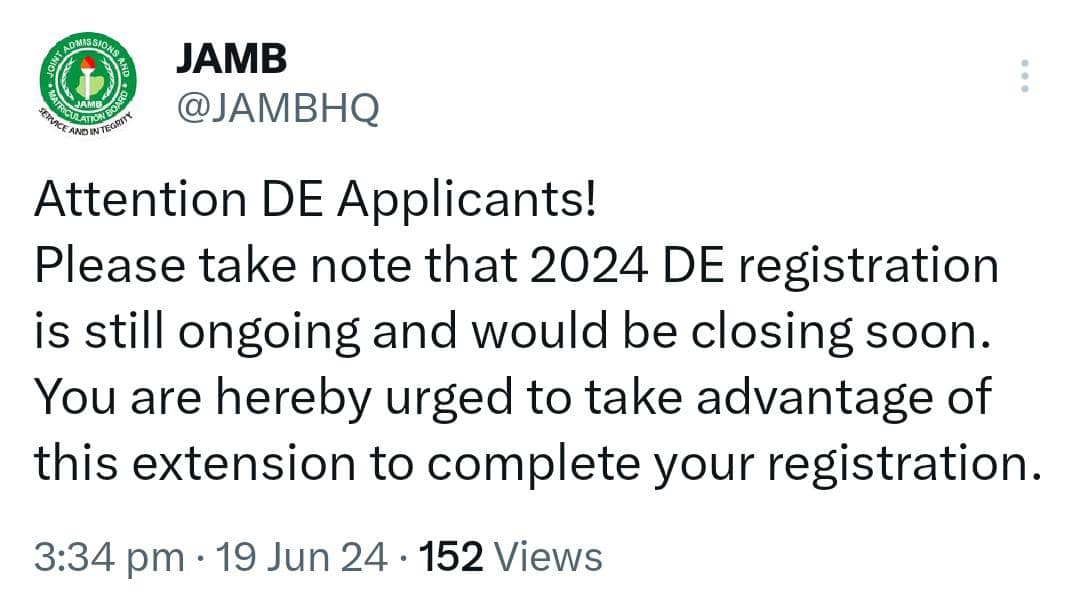Click '2024' in the tweet body
This screenshot has width=1080, height=602.
589,266
